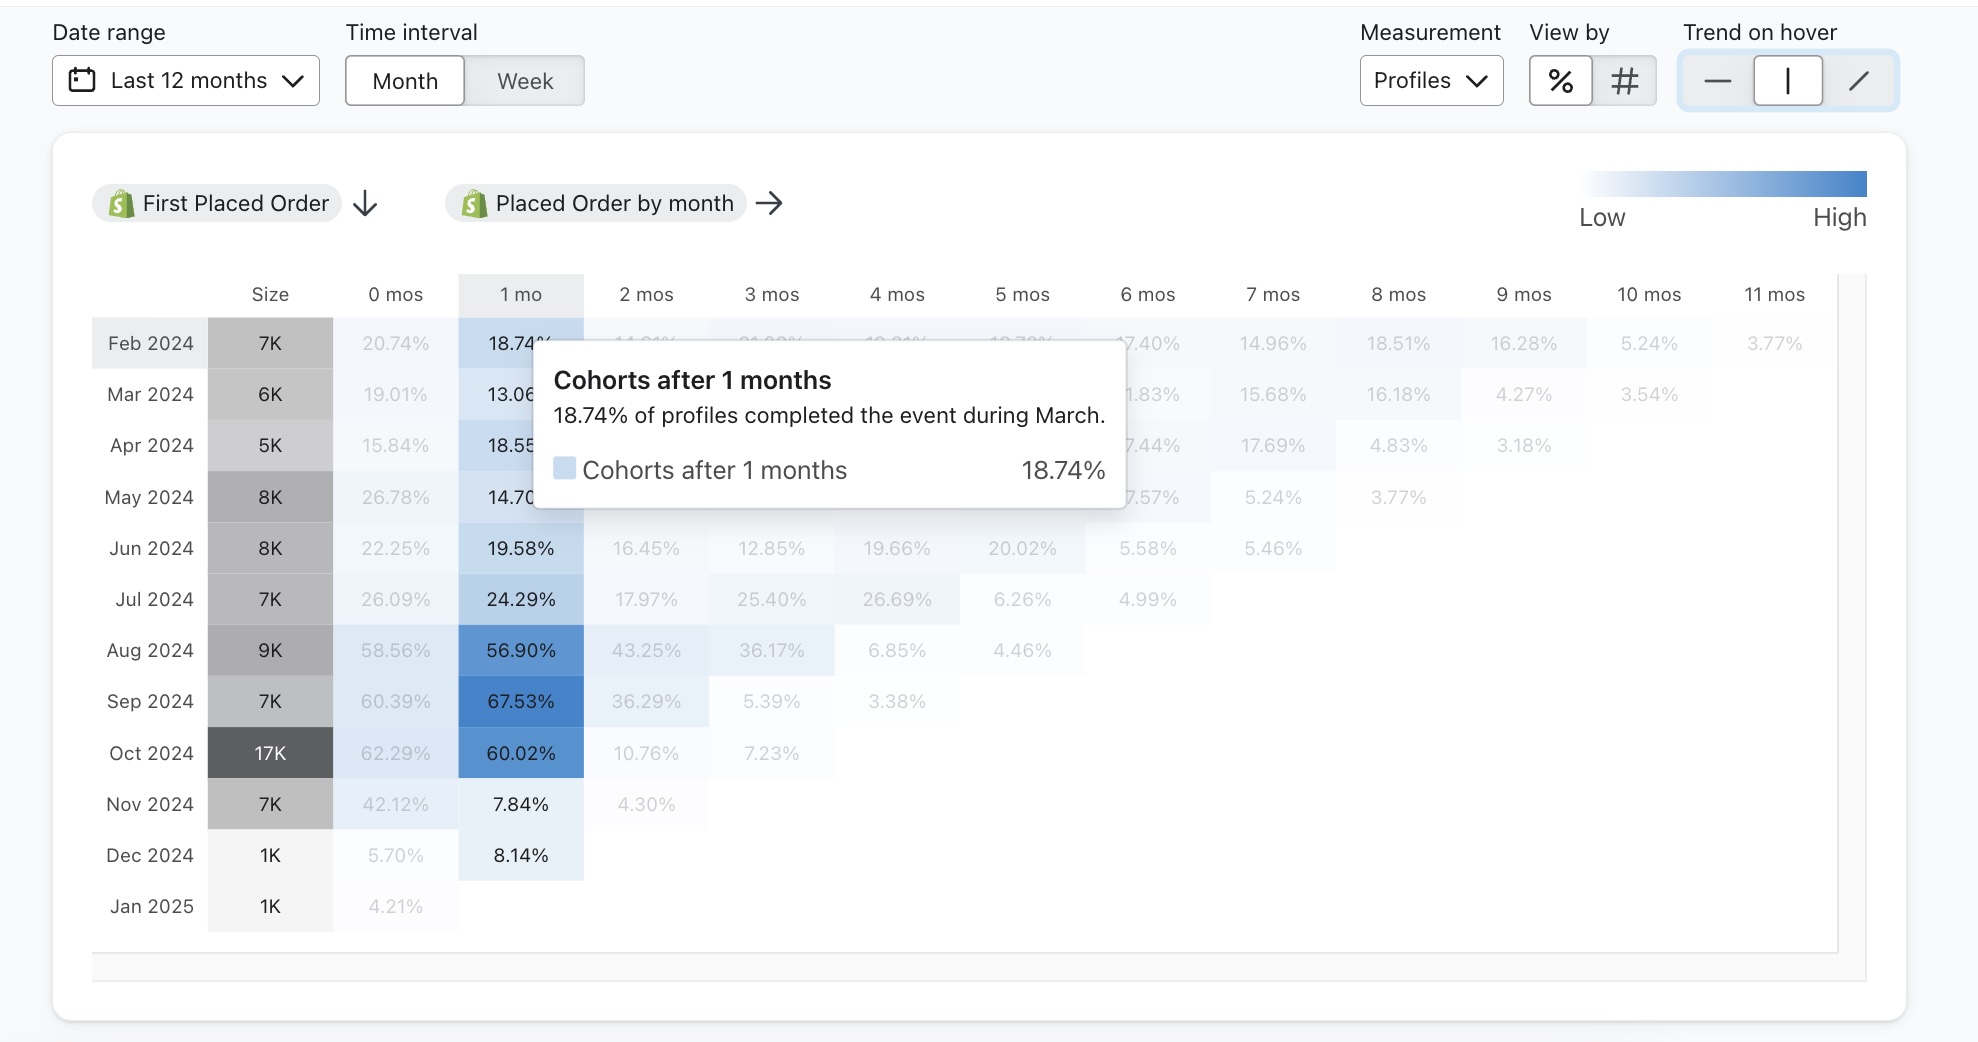Click the 1 mo column header

521,295
